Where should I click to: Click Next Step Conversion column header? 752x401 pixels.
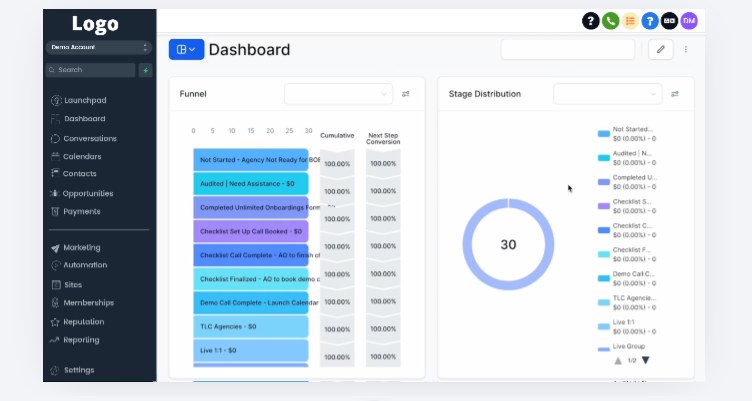383,139
